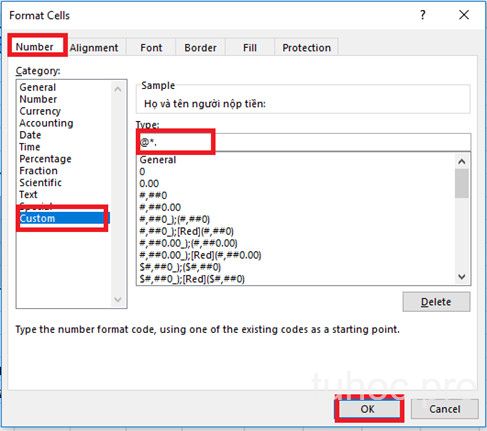This screenshot has width=487, height=431.
Task: Select Percentage category
Action: (63, 159)
